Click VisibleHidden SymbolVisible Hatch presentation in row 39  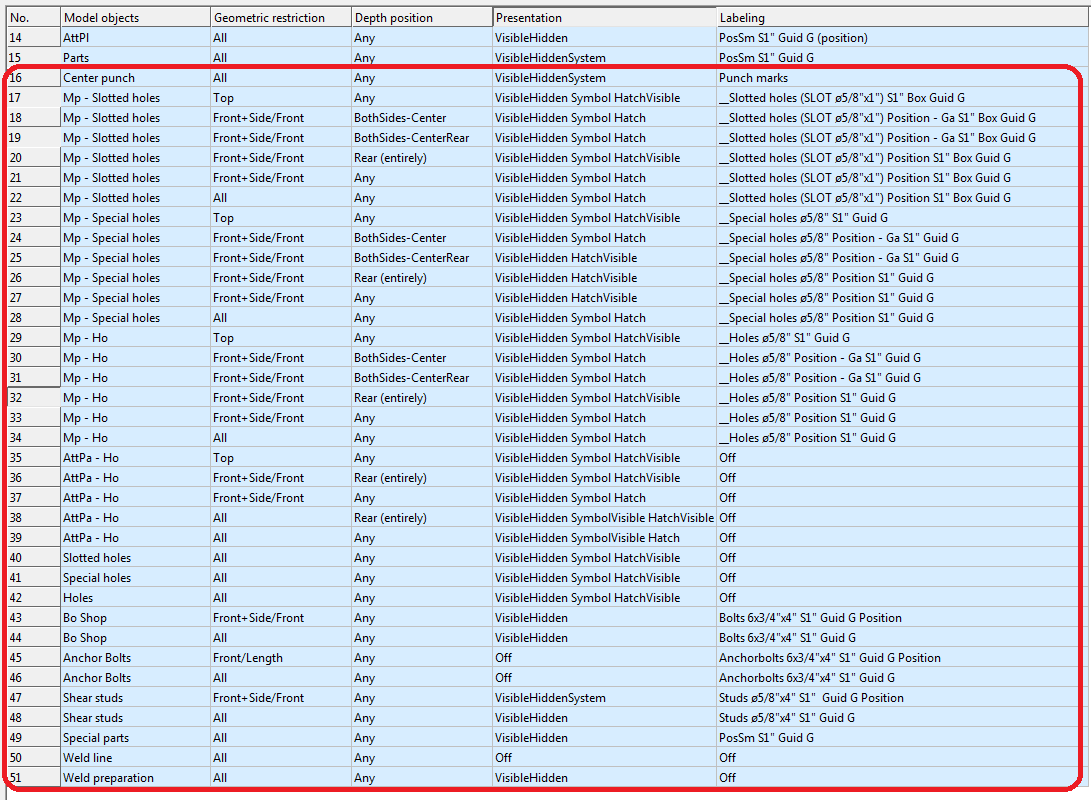[605, 538]
